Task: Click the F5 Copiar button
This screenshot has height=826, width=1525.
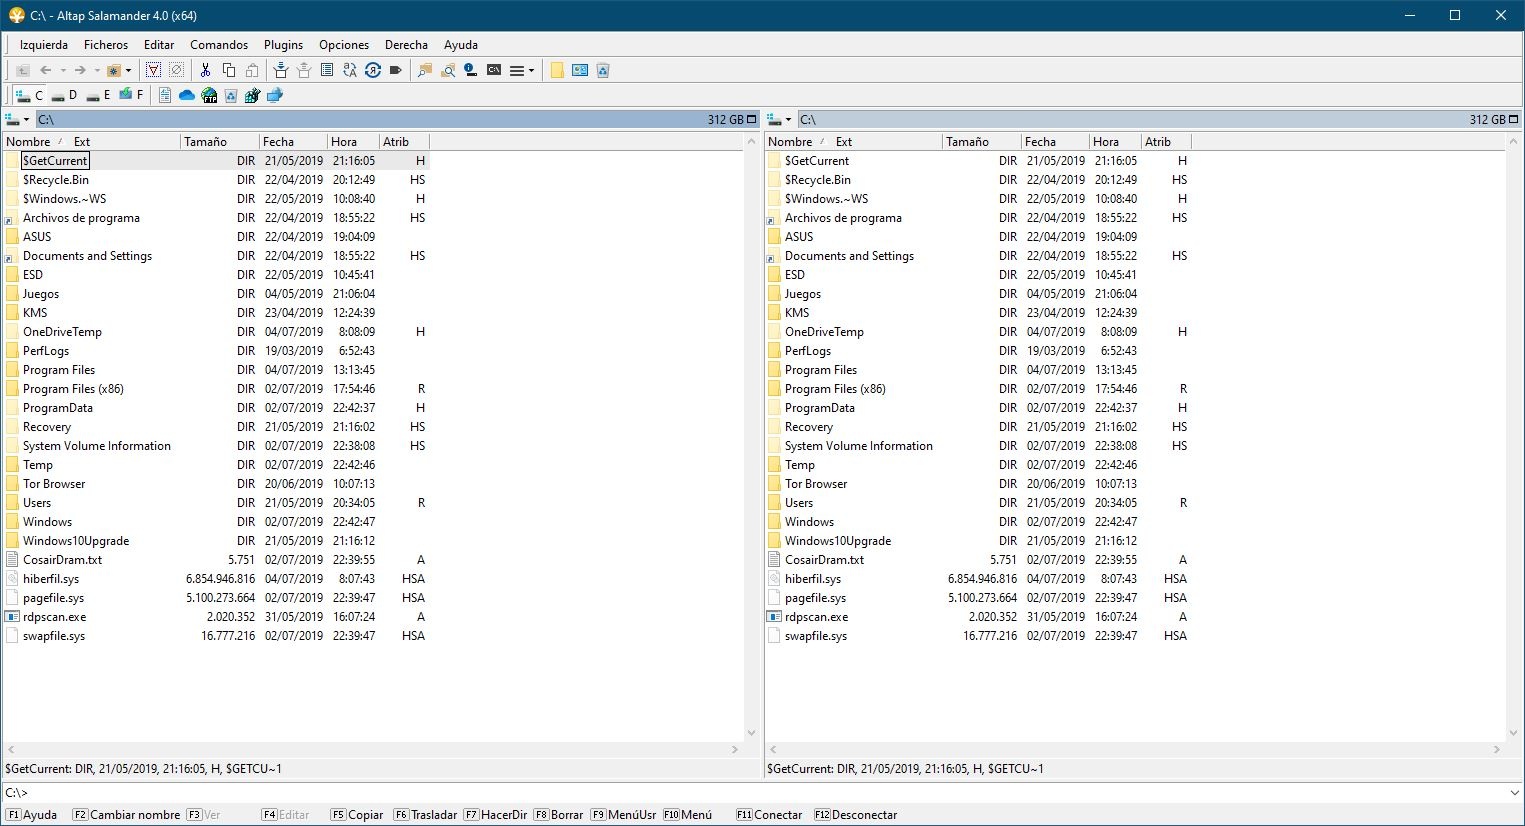Action: click(x=357, y=815)
